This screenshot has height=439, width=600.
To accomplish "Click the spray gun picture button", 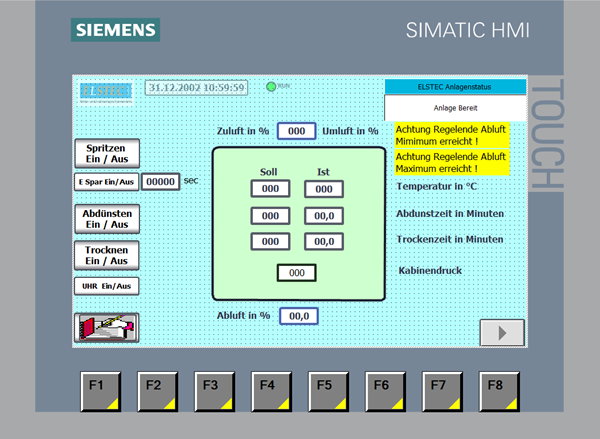I will pyautogui.click(x=106, y=328).
